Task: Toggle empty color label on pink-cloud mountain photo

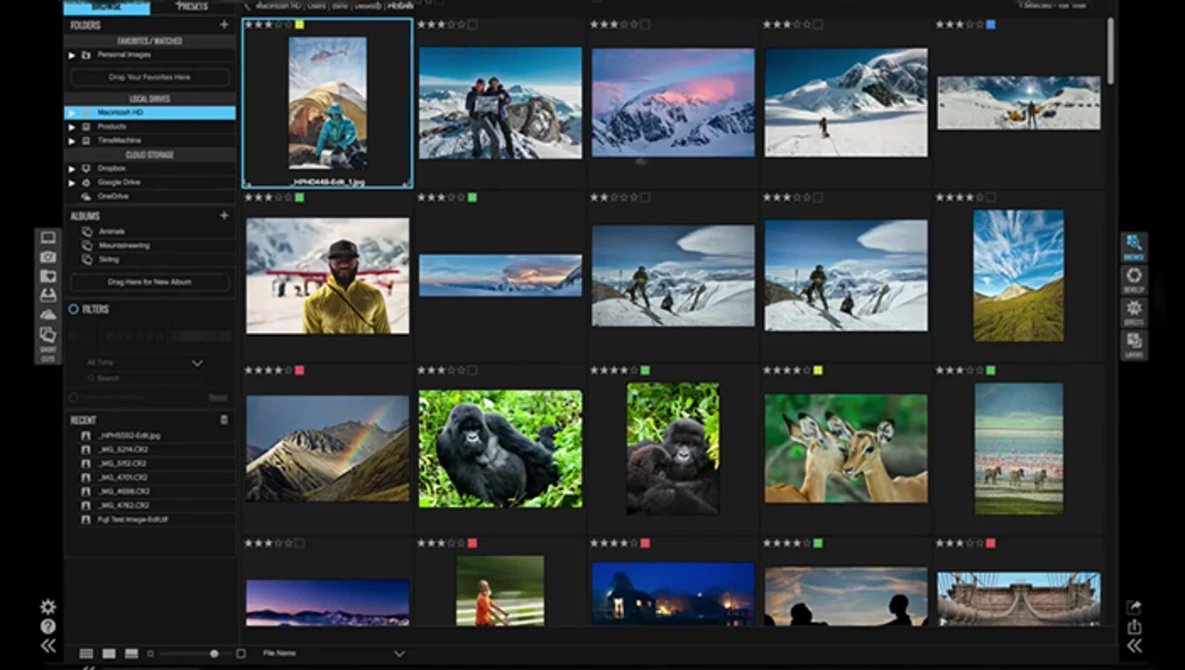Action: pyautogui.click(x=645, y=25)
